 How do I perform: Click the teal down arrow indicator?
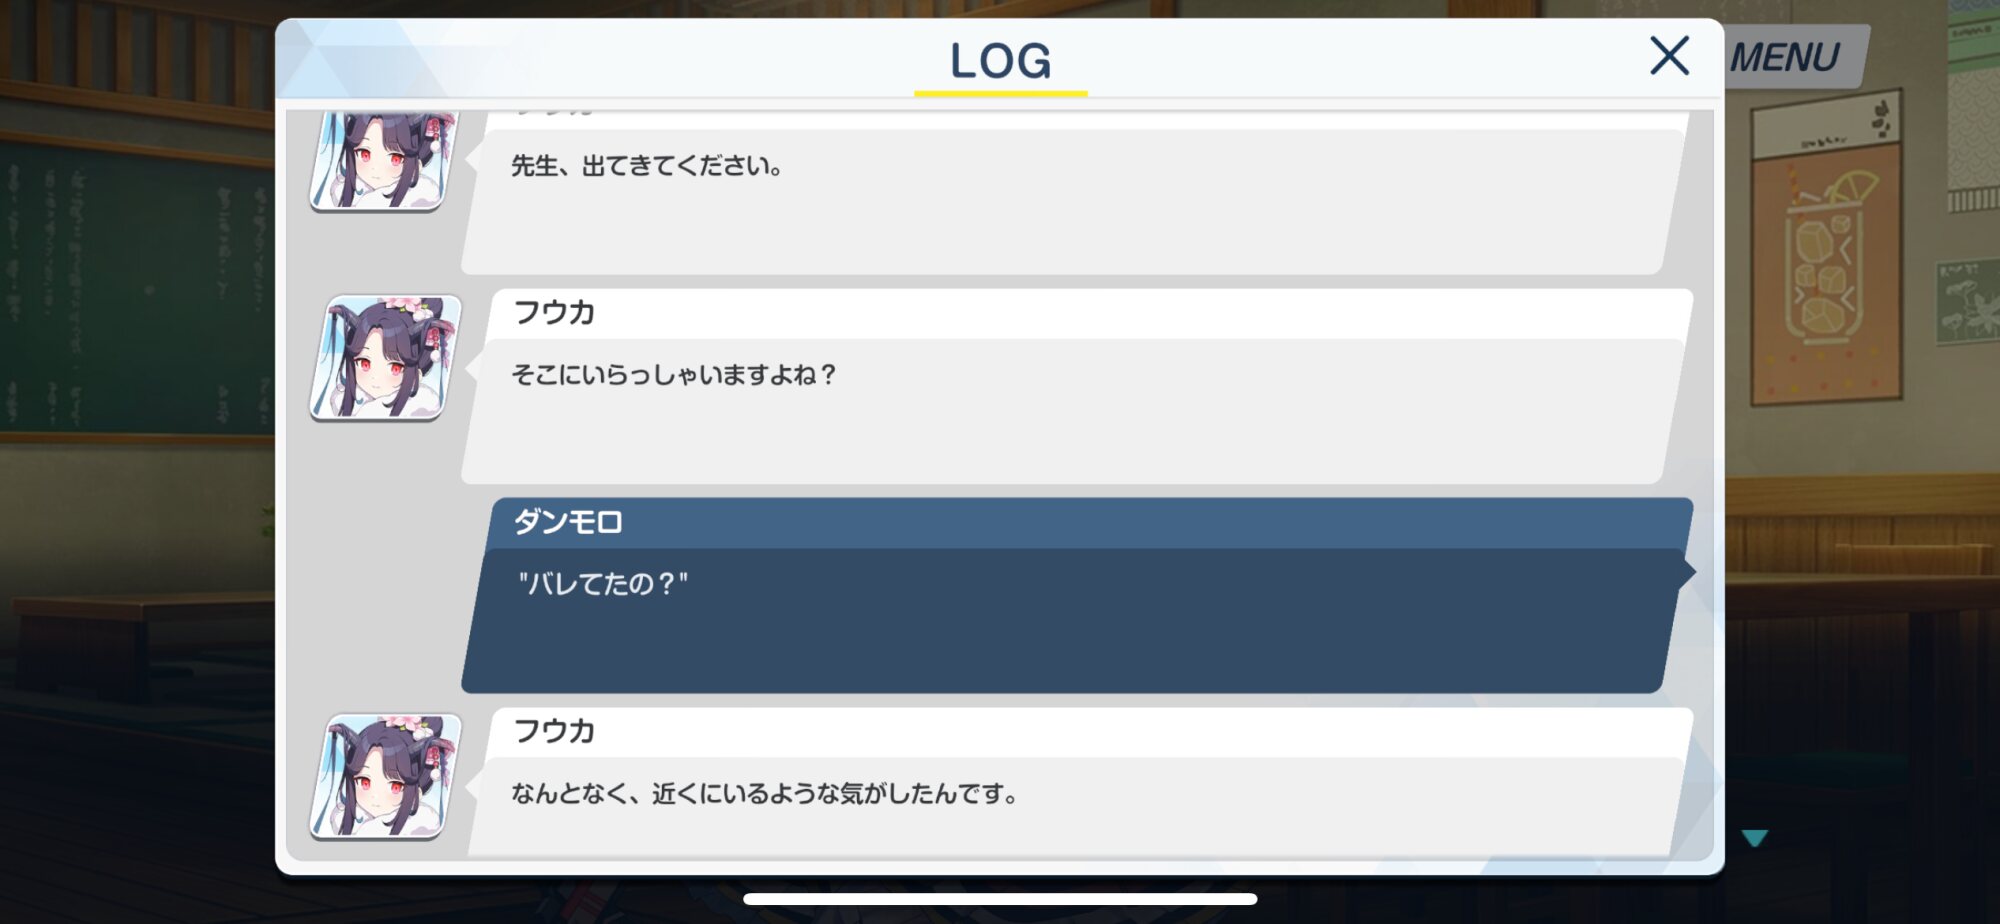[1754, 838]
